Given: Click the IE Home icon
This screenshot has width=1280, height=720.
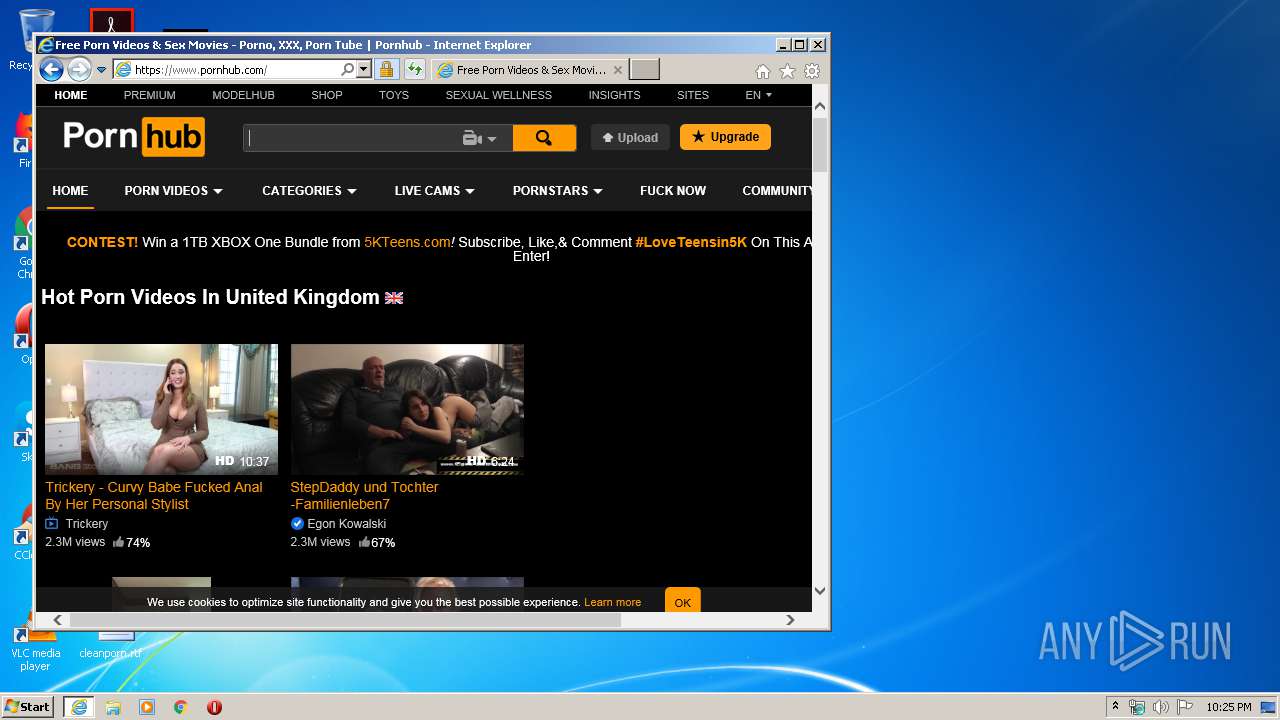Looking at the screenshot, I should tap(762, 71).
